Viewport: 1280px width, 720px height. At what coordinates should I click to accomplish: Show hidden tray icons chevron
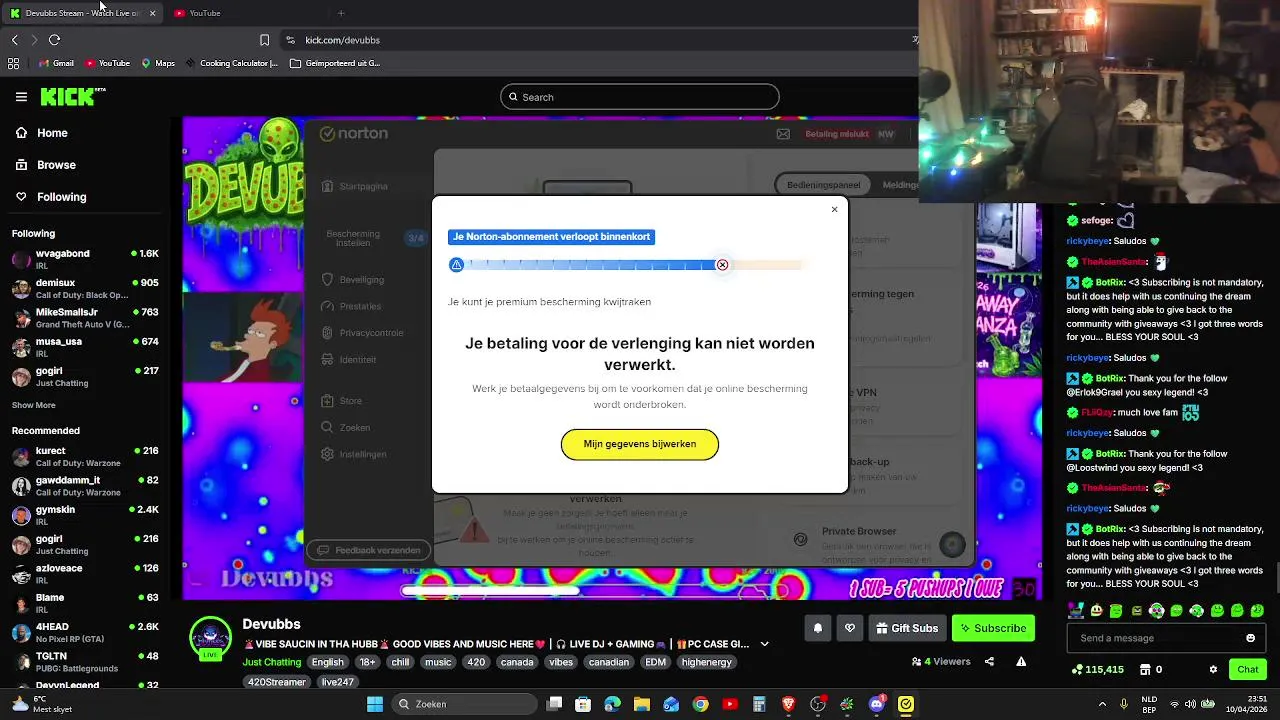(1102, 704)
